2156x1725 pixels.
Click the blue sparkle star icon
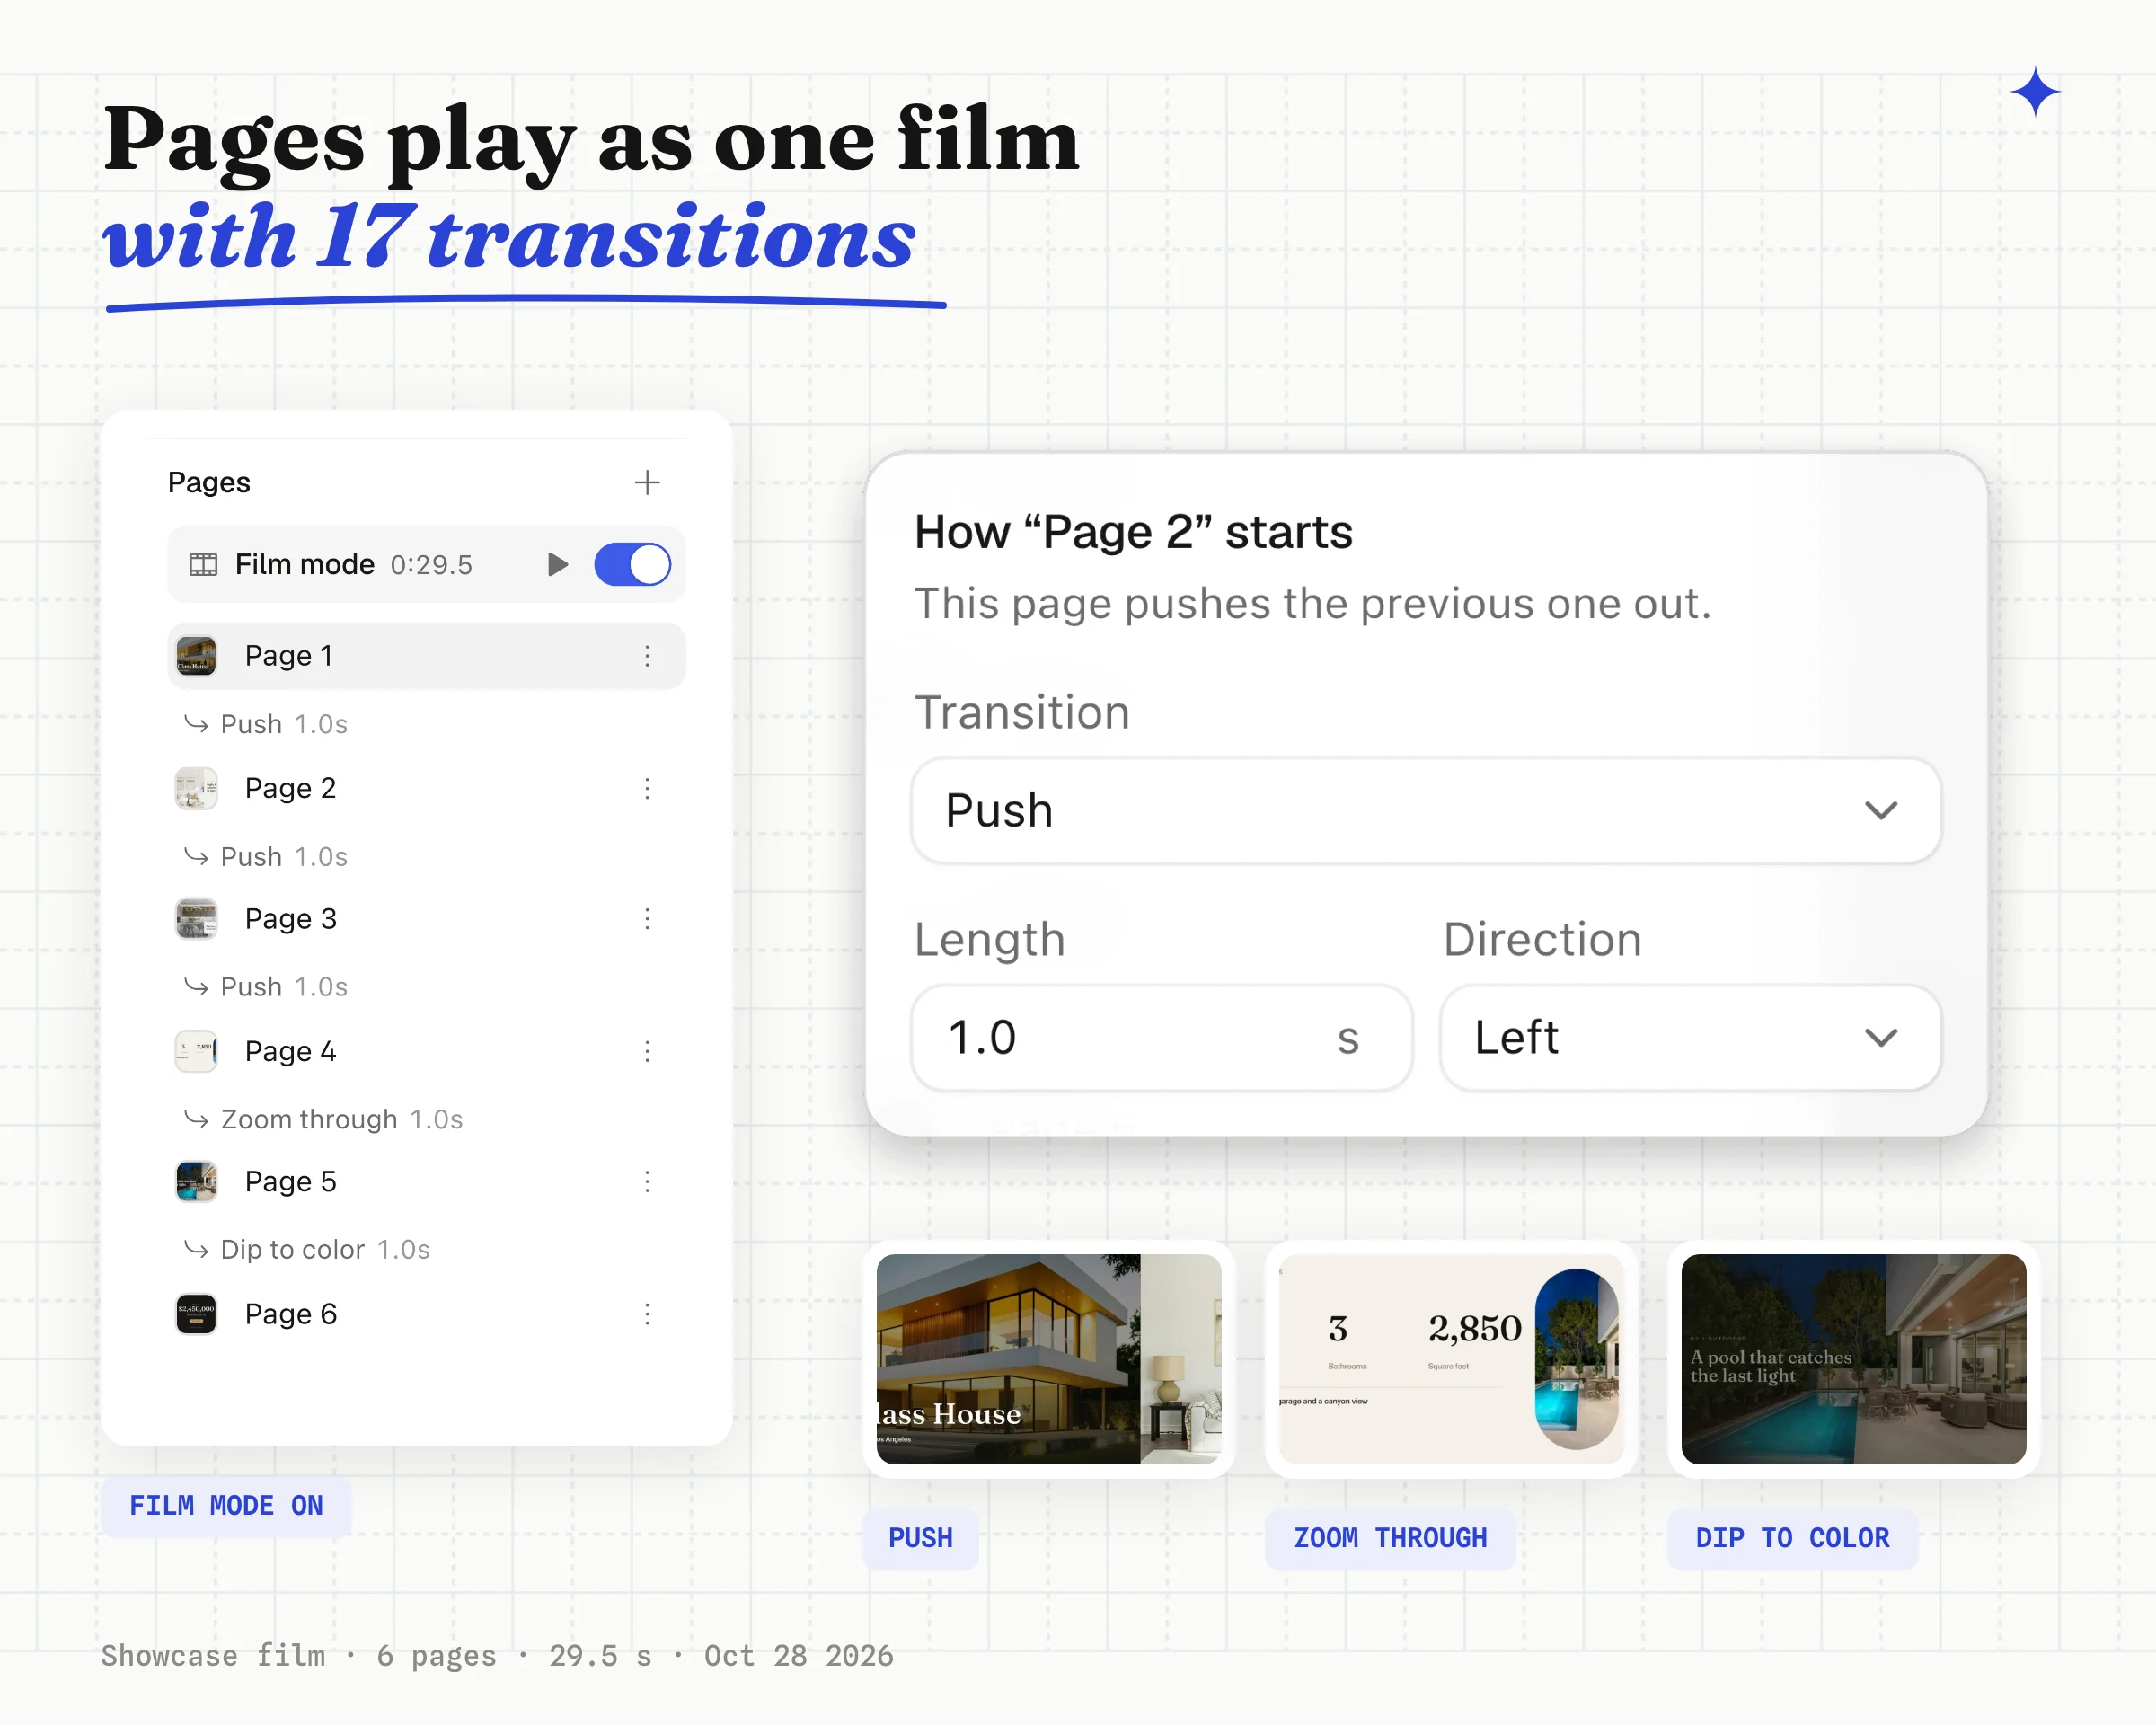point(2035,92)
